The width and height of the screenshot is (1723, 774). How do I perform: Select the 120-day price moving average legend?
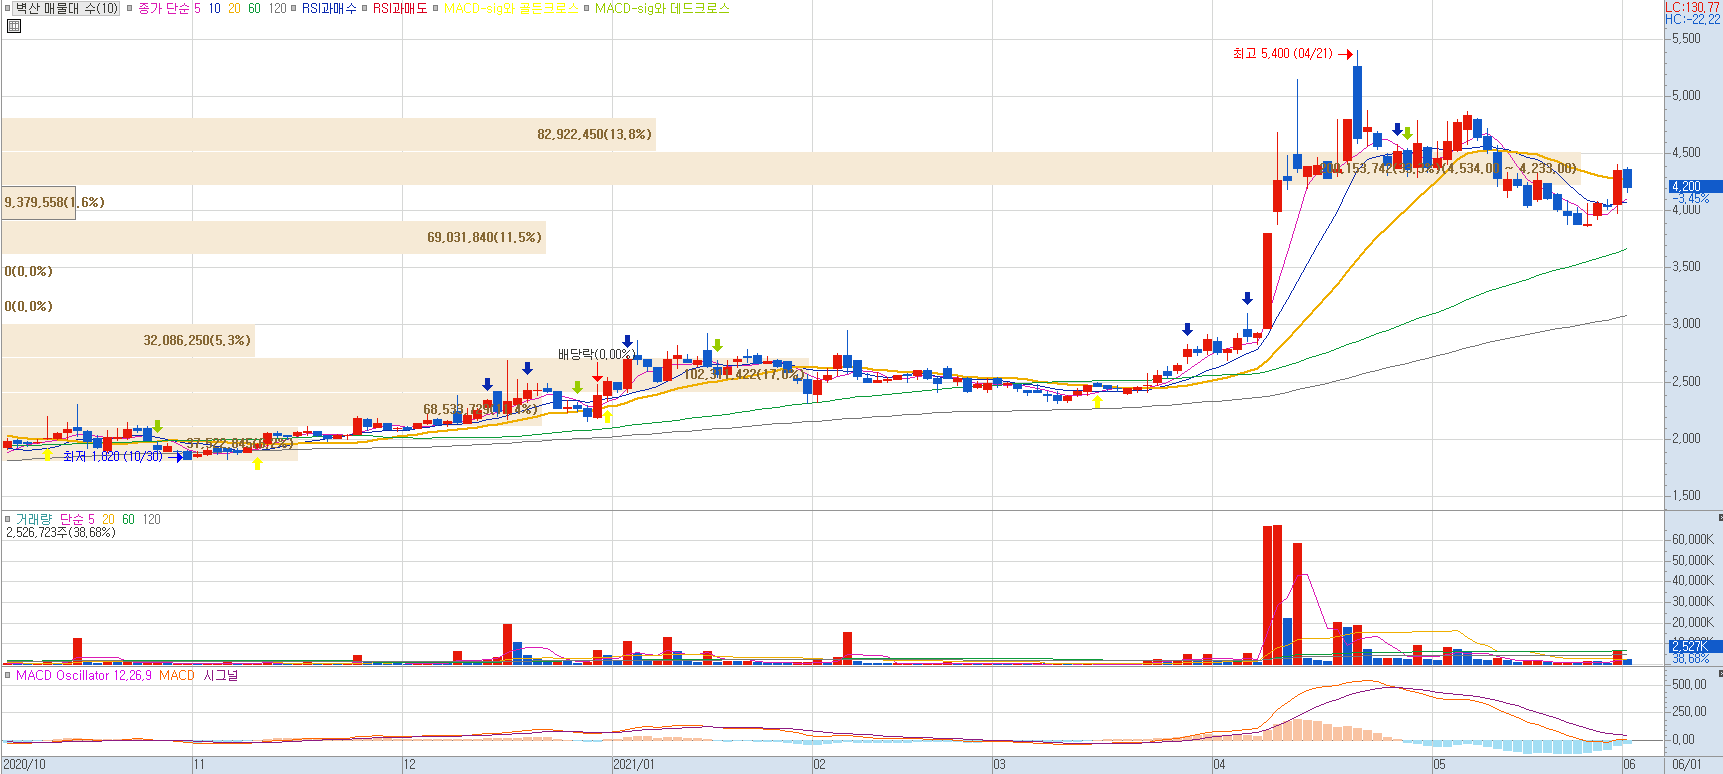tap(277, 8)
